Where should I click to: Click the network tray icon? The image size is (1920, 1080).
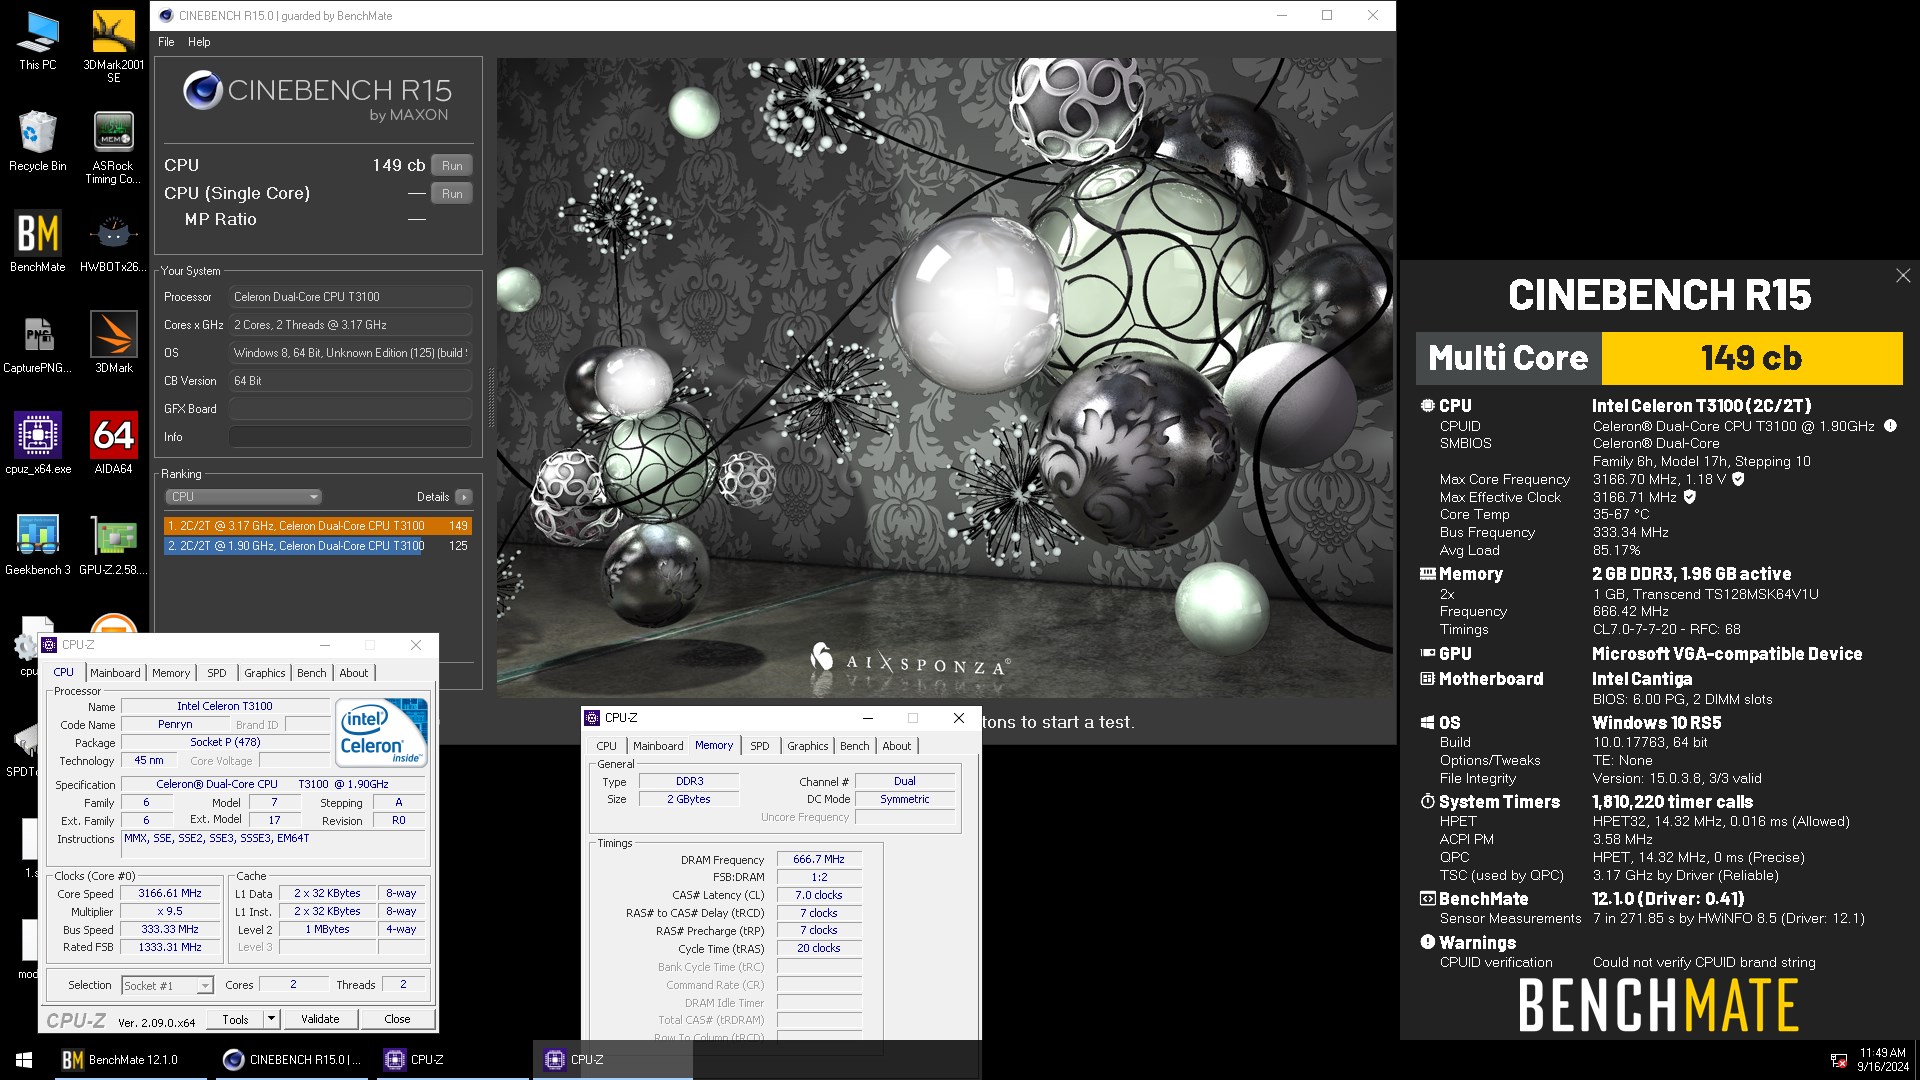1838,1060
